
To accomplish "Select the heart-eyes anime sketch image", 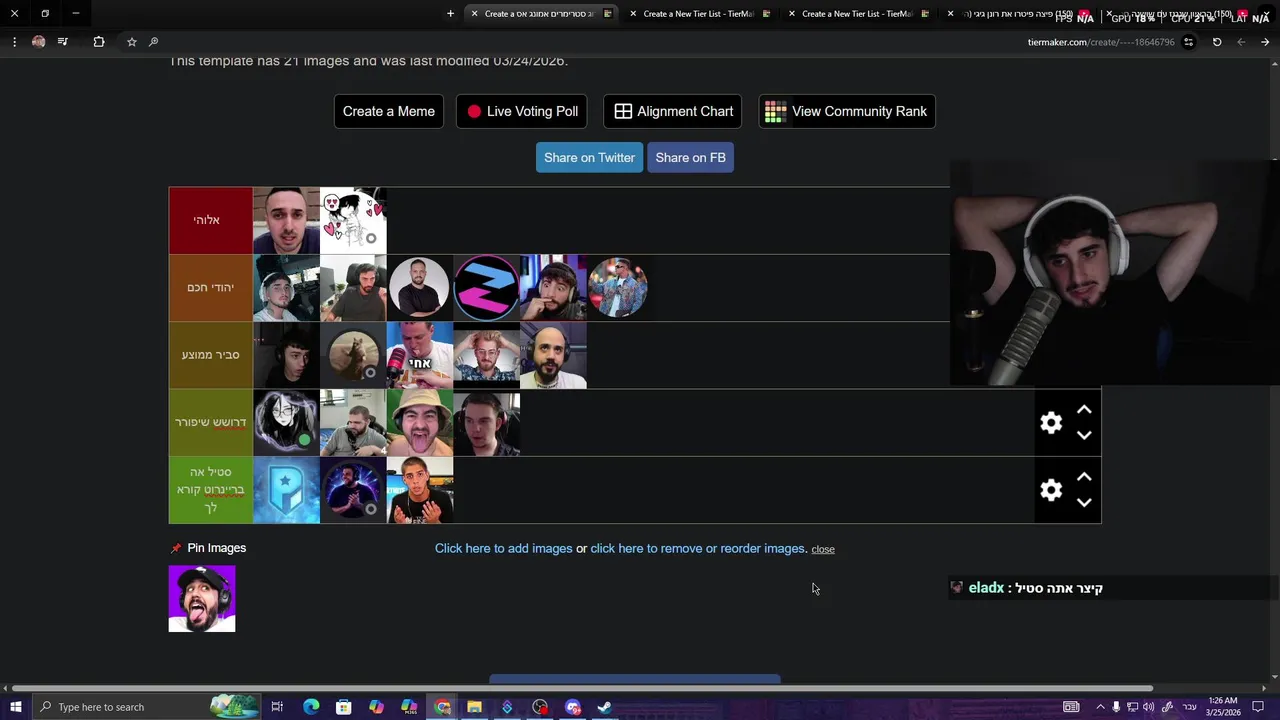I will pyautogui.click(x=353, y=220).
